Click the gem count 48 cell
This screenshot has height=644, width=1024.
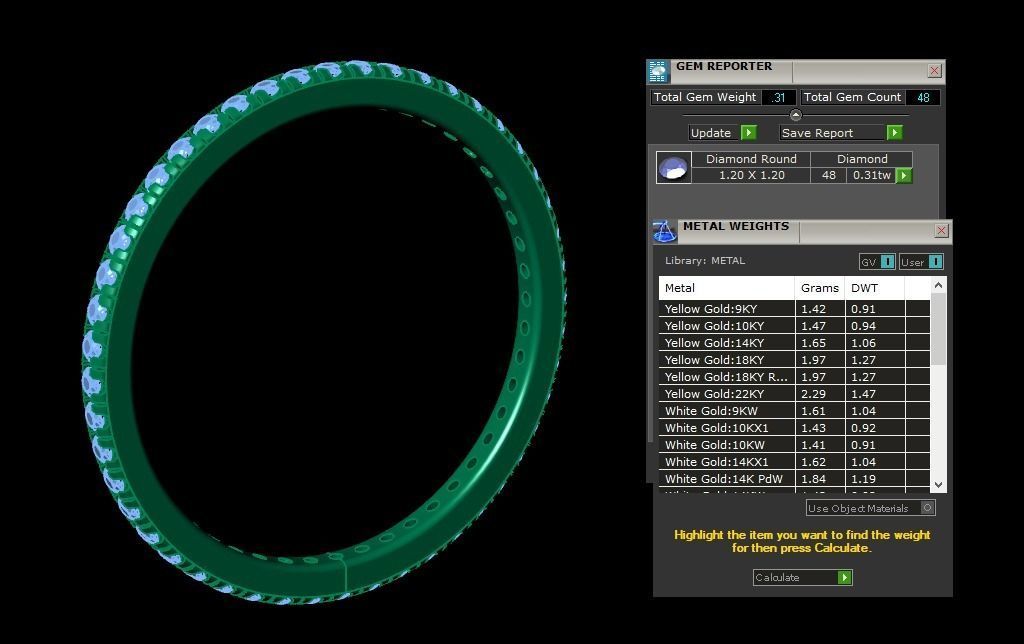point(828,175)
